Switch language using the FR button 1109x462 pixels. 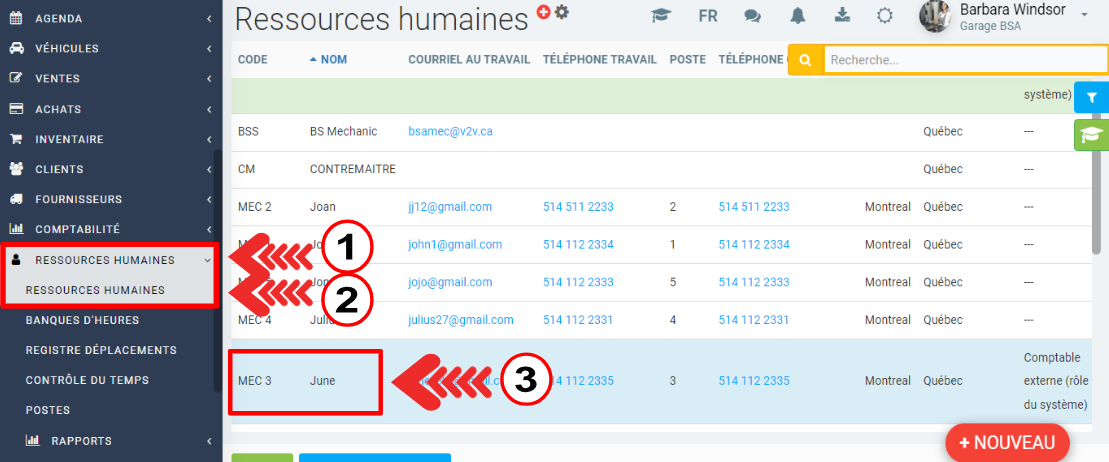[708, 16]
